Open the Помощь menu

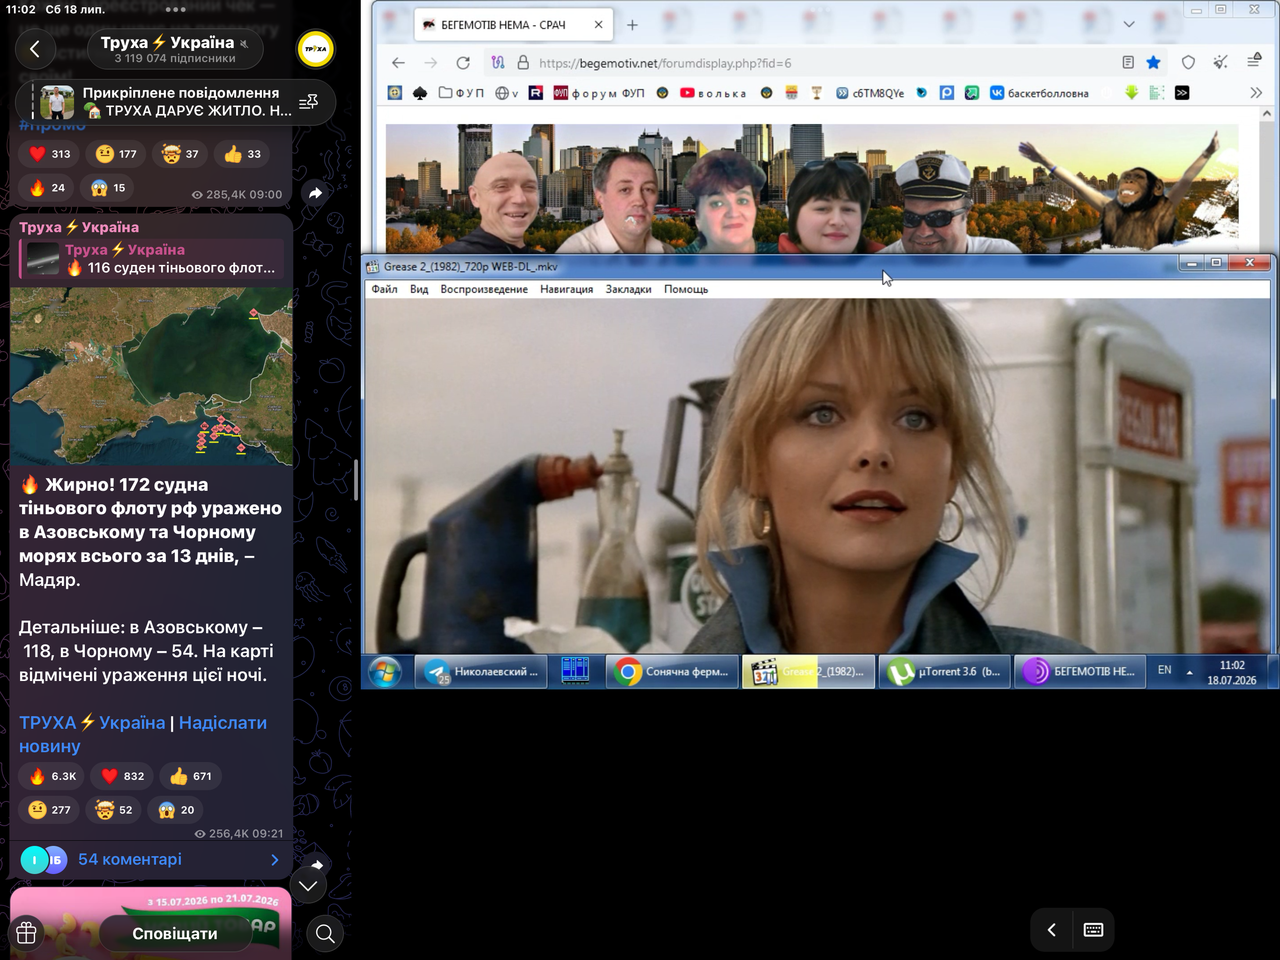pyautogui.click(x=686, y=289)
